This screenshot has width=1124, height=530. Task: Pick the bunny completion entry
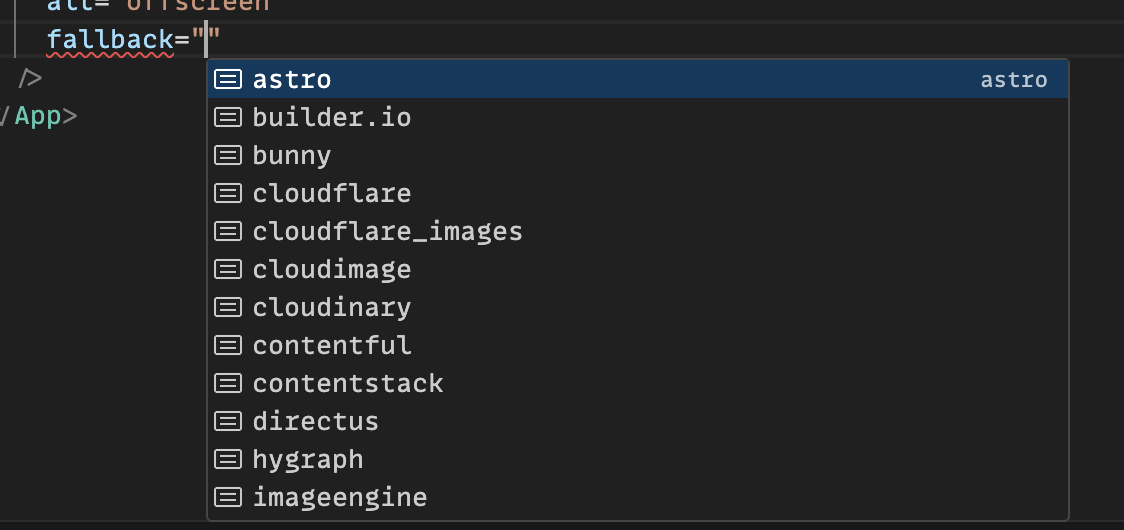pyautogui.click(x=292, y=156)
